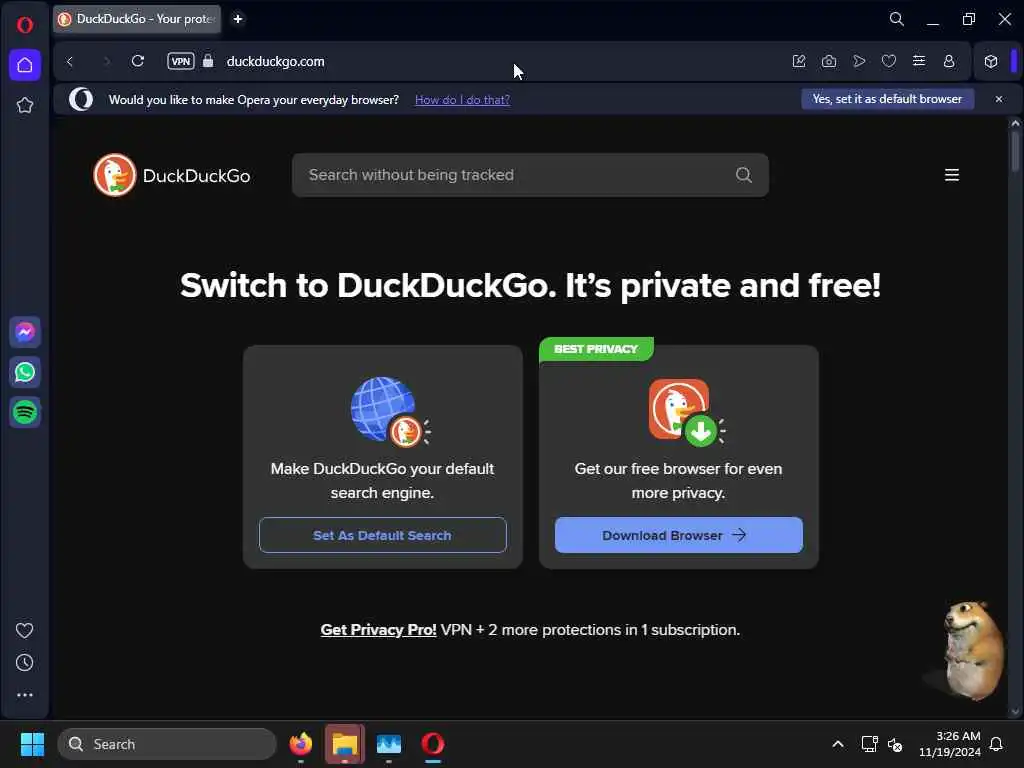Open Spotify player in sidebar
Screen dimensions: 1024x768
[25, 412]
